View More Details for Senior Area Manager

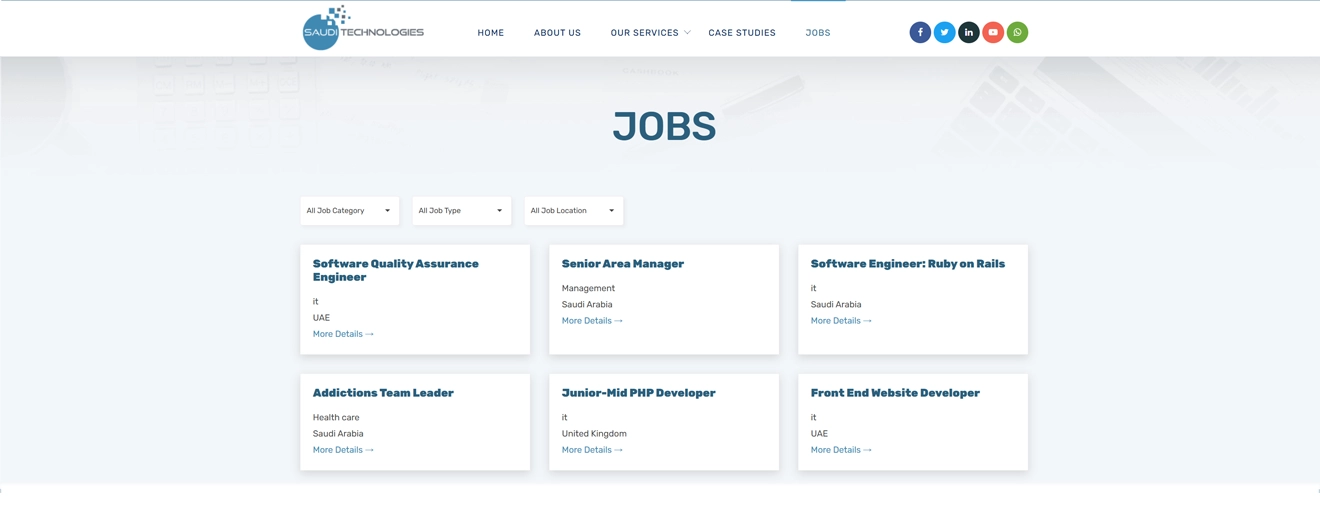(592, 321)
